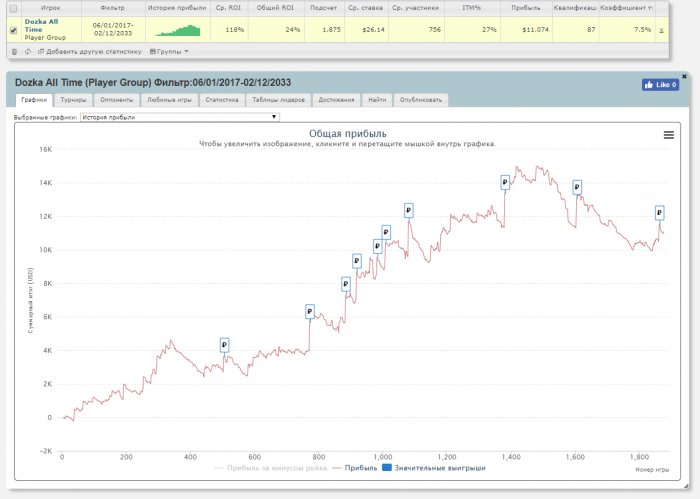Click the Facebook Like button
Screen dimensions: 700x499
pos(660,85)
